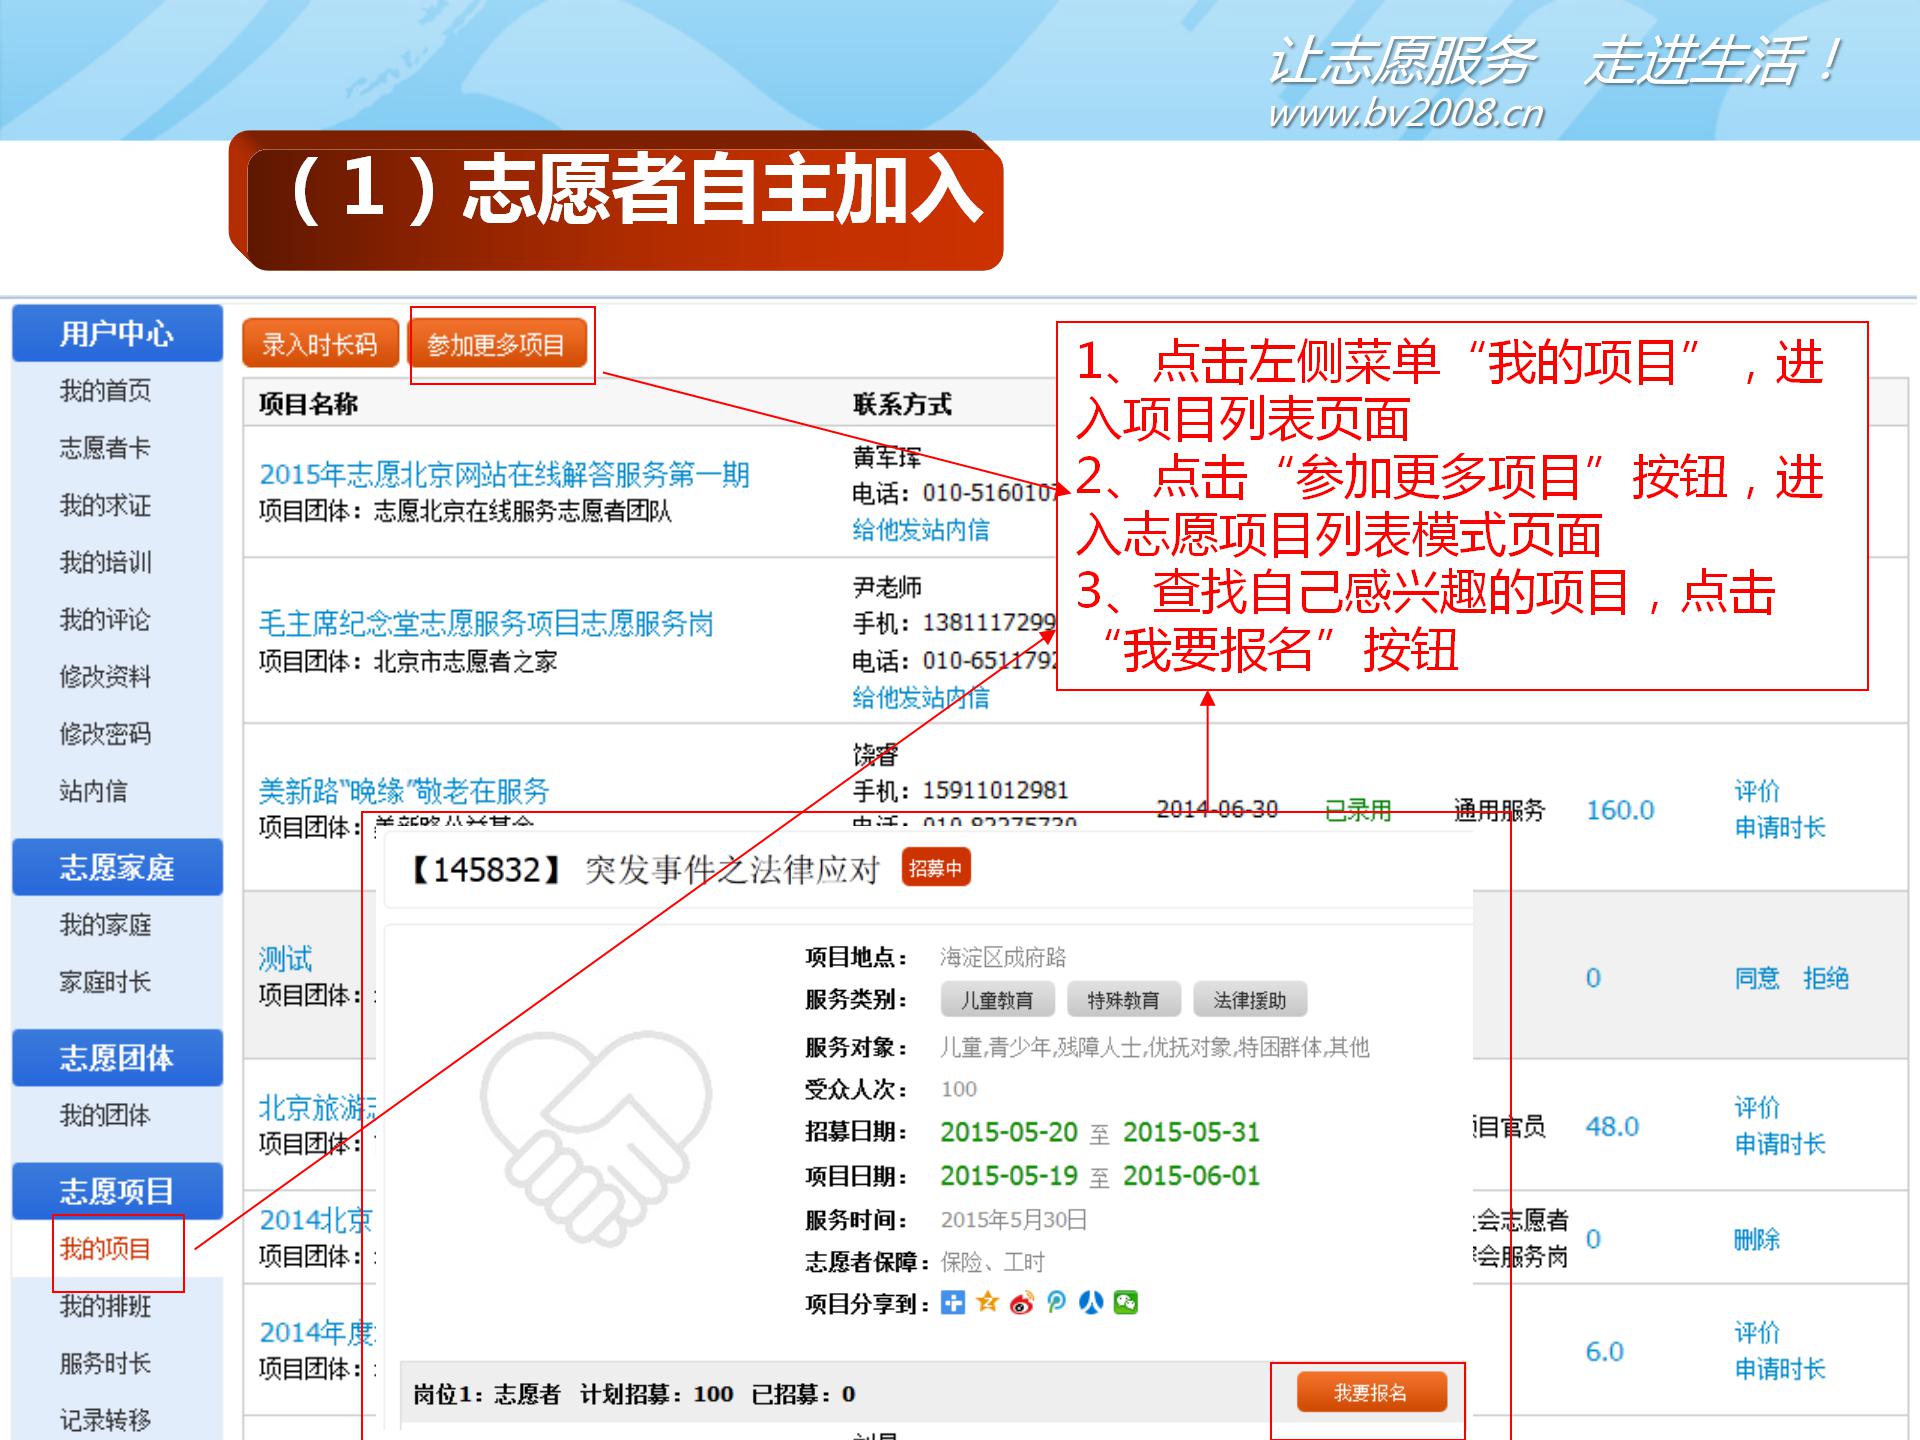This screenshot has width=1920, height=1440.
Task: Open 毛主席纪念堂志愿服务项目志愿服务岗 link
Action: tap(486, 623)
